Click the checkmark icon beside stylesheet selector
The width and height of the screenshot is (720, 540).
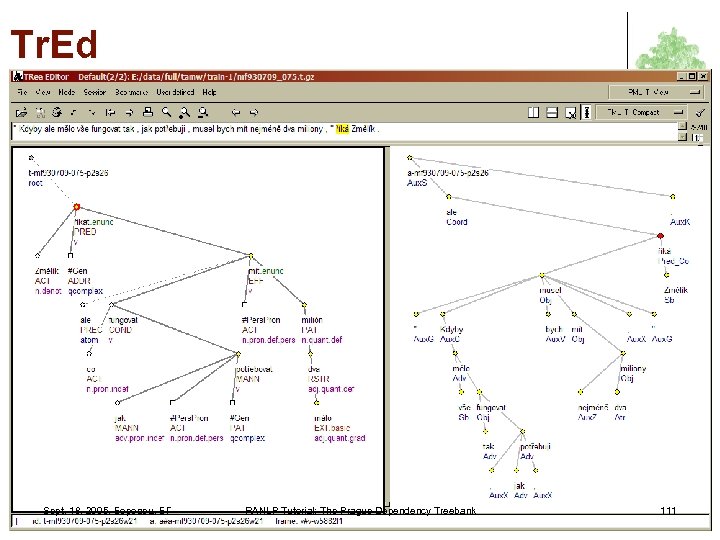click(700, 112)
